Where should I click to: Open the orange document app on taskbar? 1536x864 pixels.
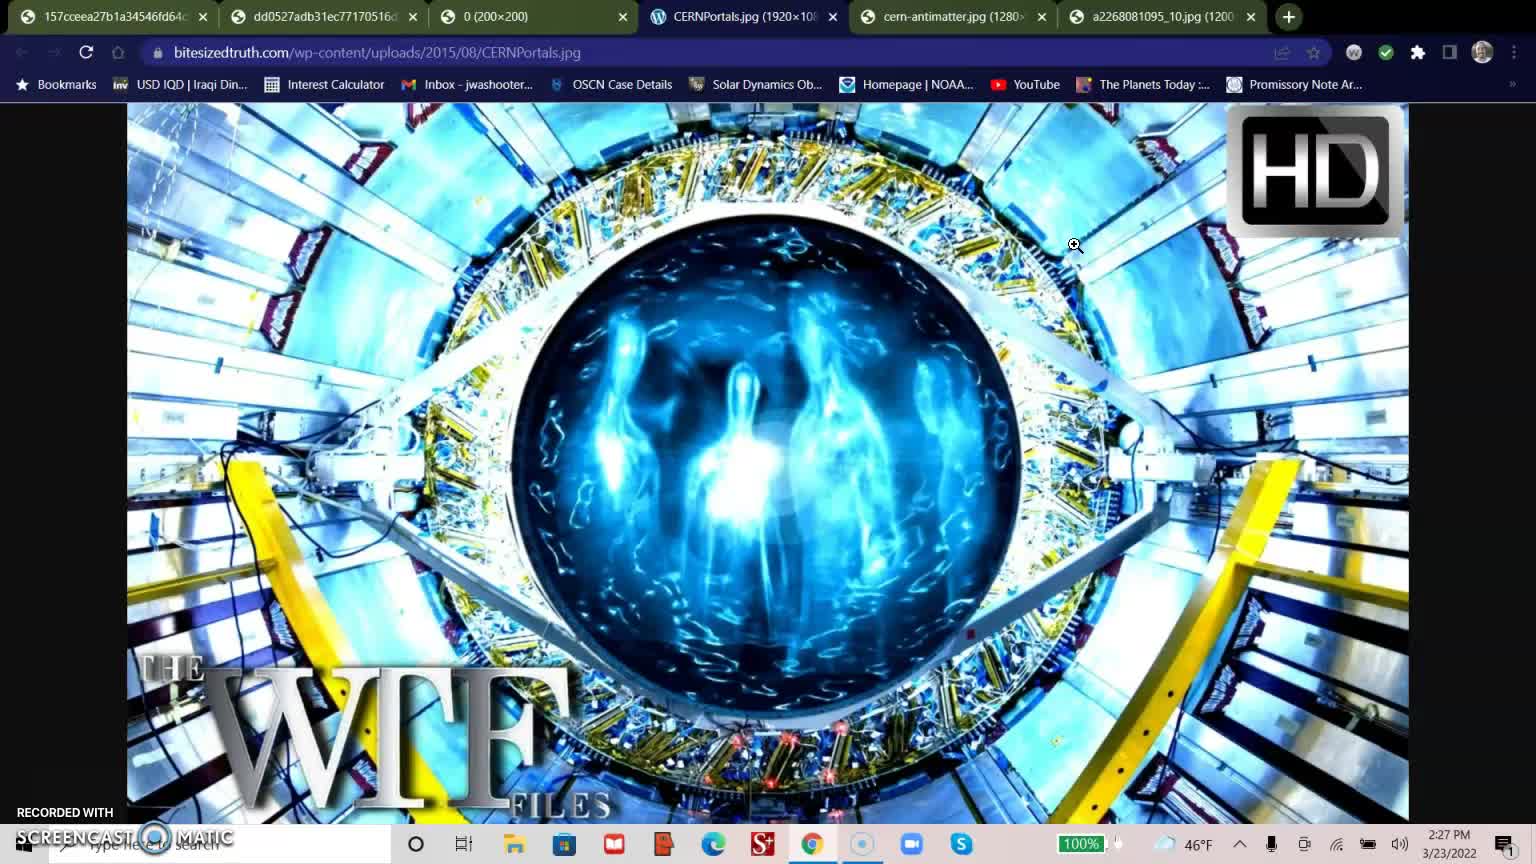pos(663,844)
